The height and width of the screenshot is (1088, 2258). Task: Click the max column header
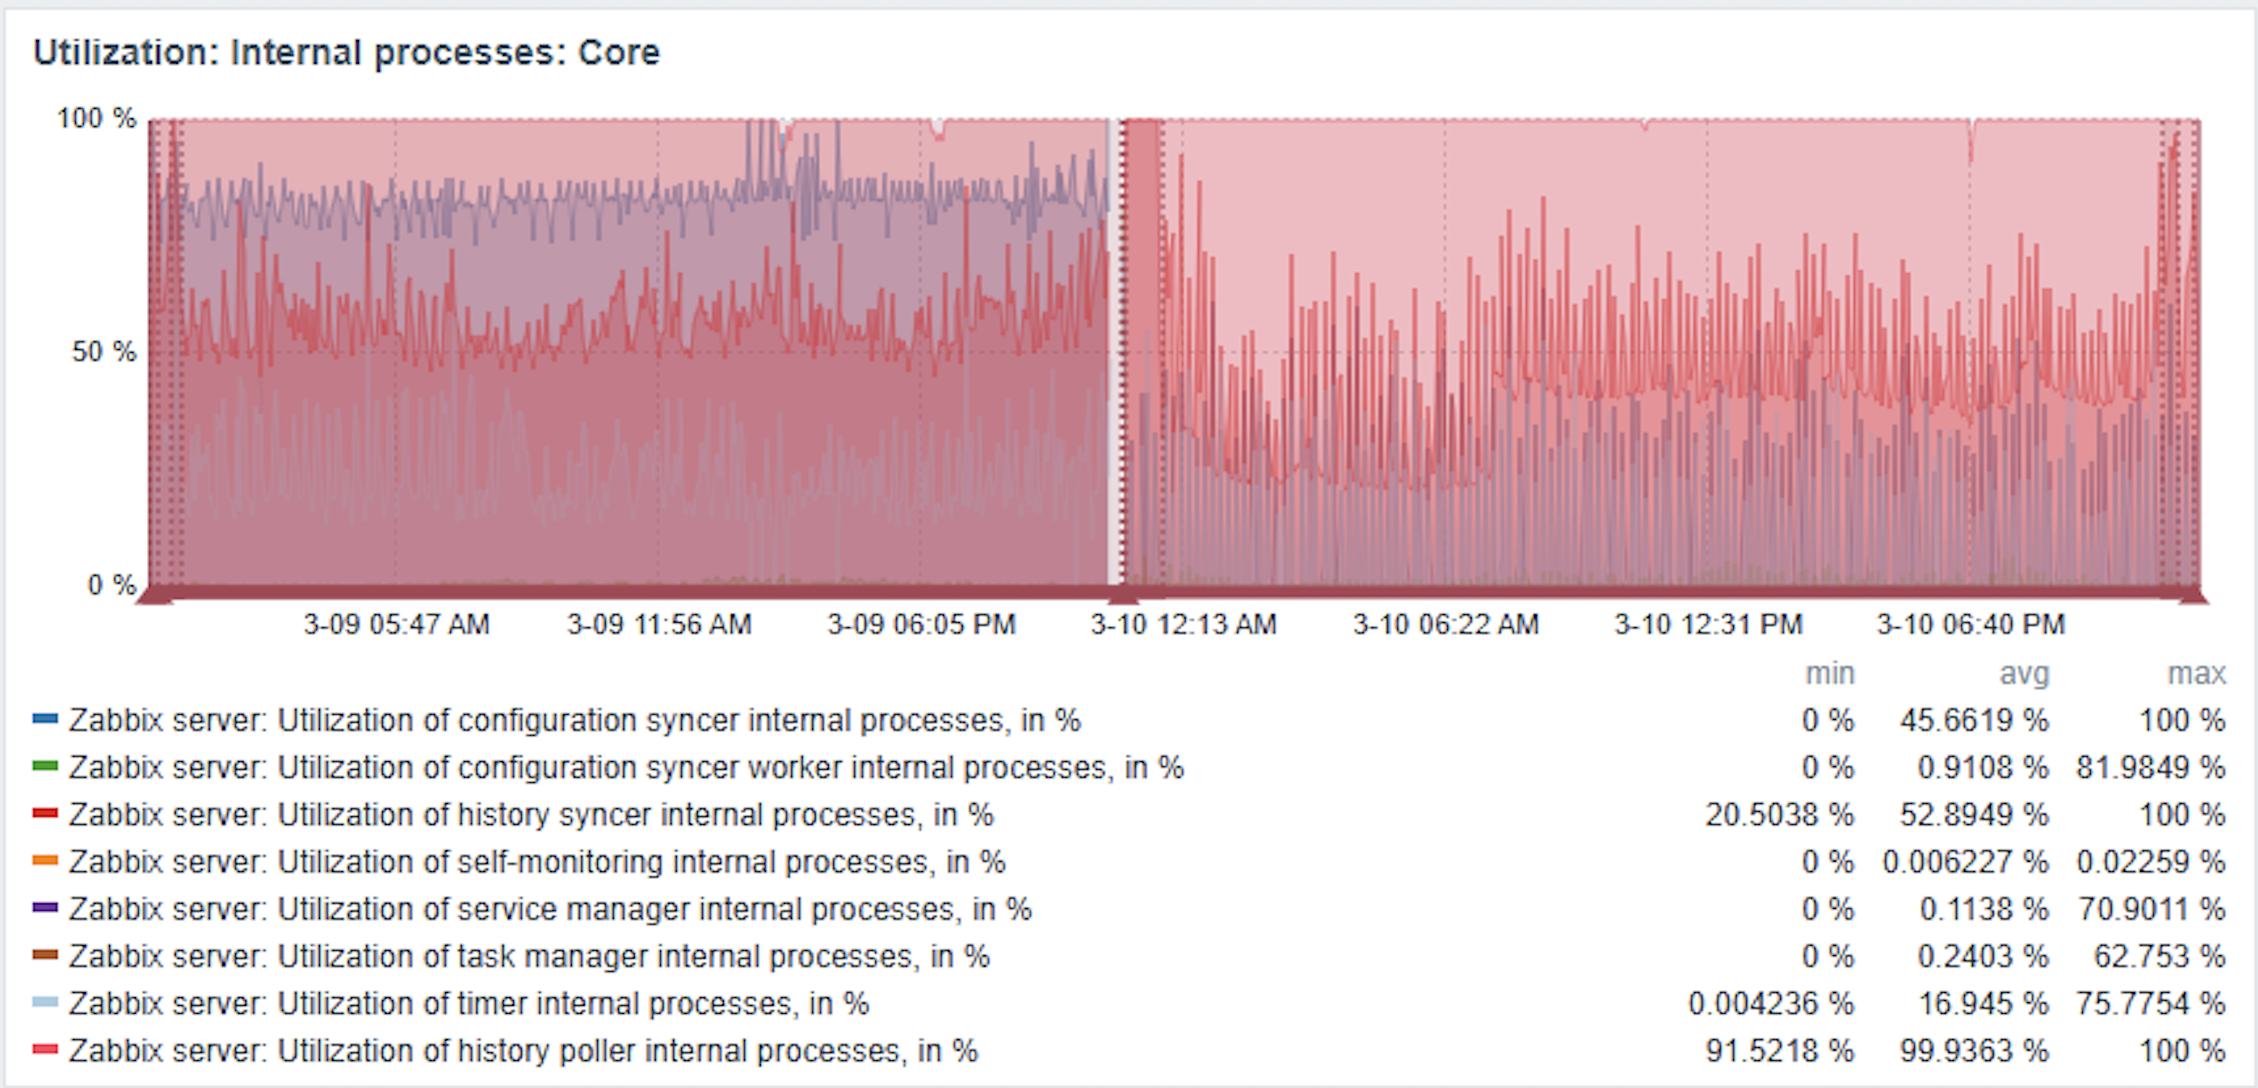tap(2195, 674)
